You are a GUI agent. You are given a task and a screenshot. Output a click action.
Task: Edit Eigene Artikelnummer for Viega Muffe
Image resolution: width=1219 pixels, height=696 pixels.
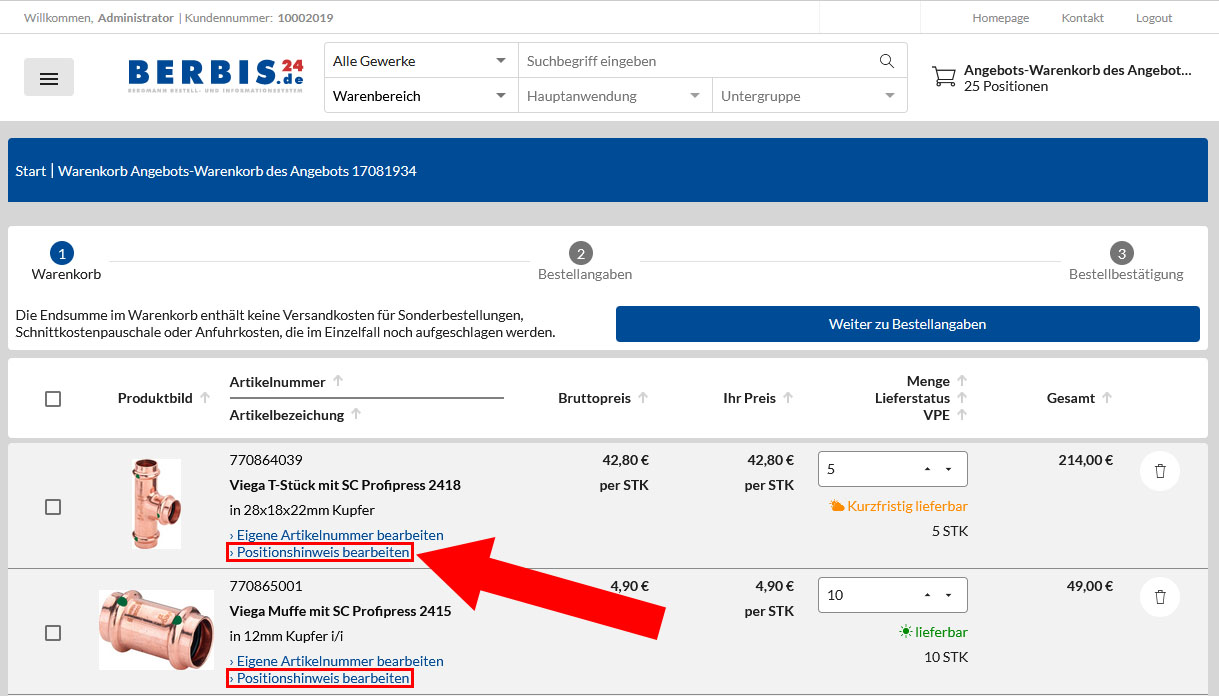[x=336, y=661]
